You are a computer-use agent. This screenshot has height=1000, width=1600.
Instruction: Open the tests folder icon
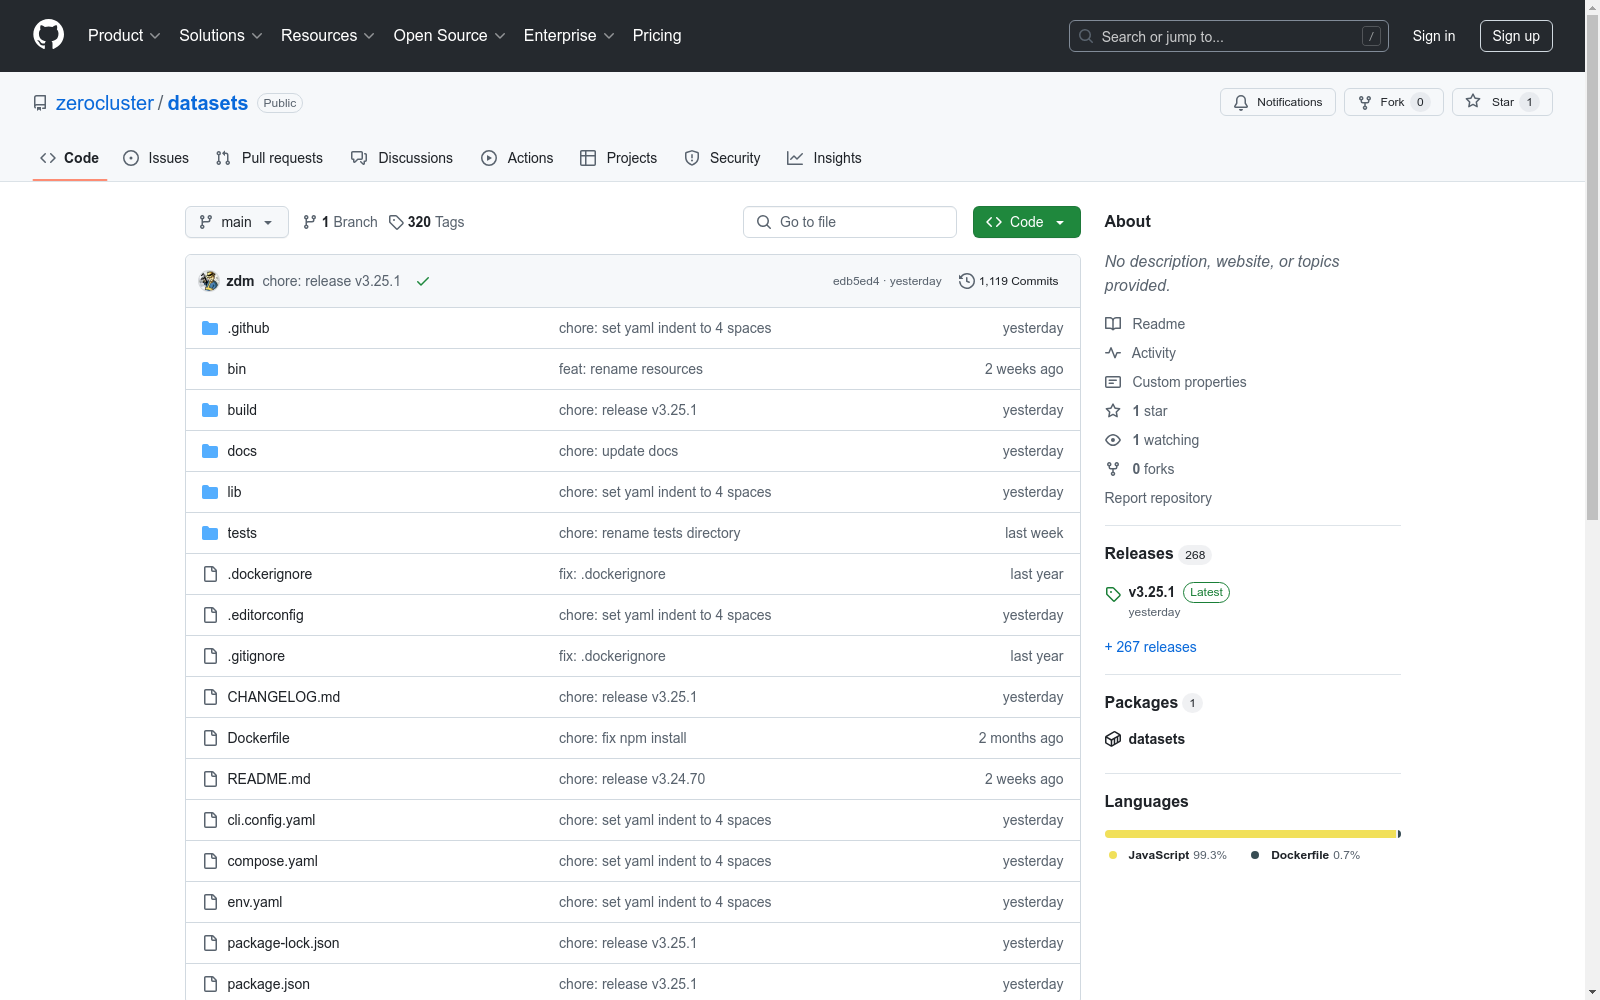210,533
